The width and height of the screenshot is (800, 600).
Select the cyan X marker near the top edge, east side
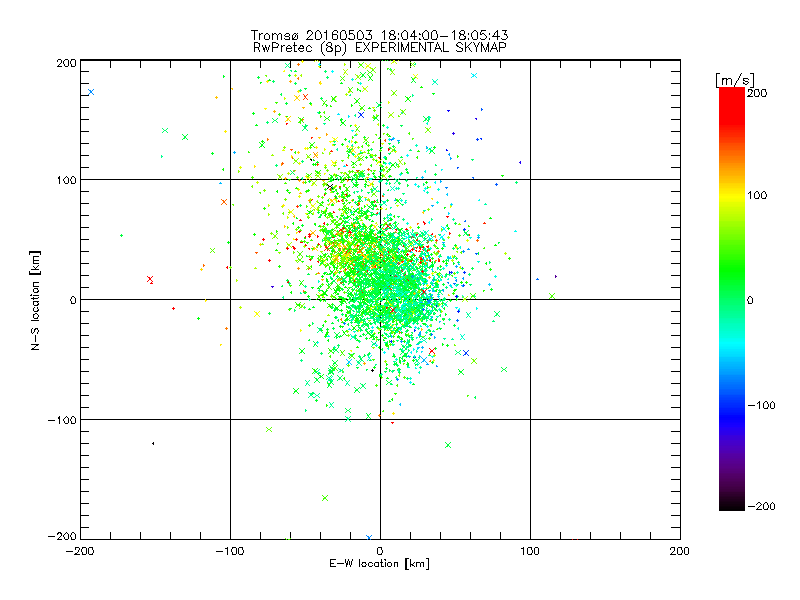pyautogui.click(x=474, y=76)
